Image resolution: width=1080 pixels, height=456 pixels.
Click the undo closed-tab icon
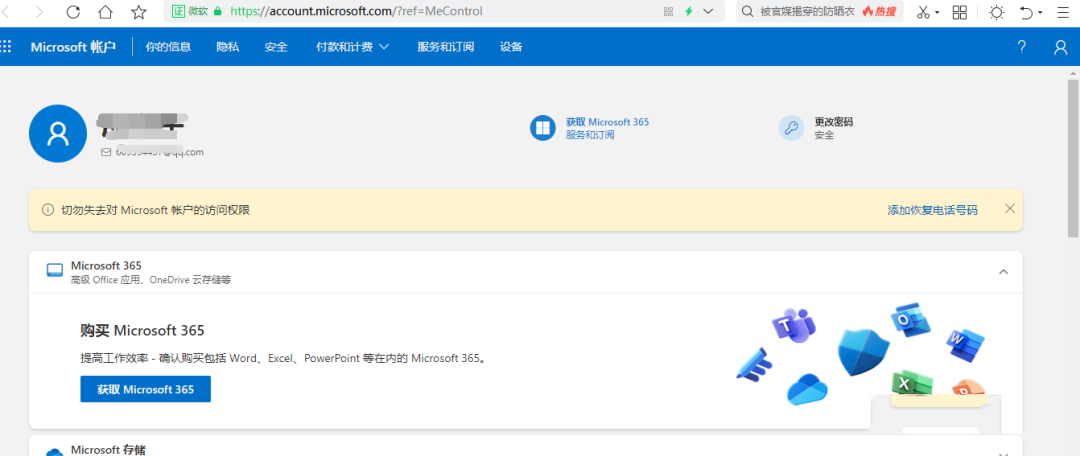coord(1026,12)
